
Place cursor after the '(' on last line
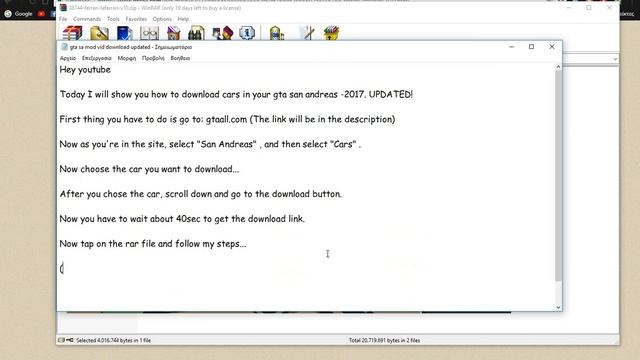coord(64,269)
